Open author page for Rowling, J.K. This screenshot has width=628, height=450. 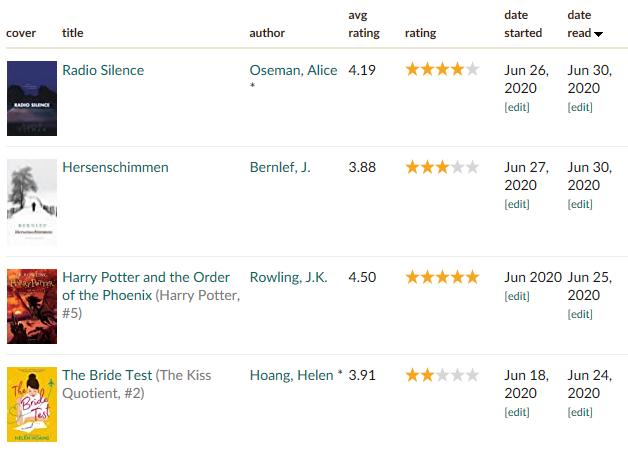288,277
